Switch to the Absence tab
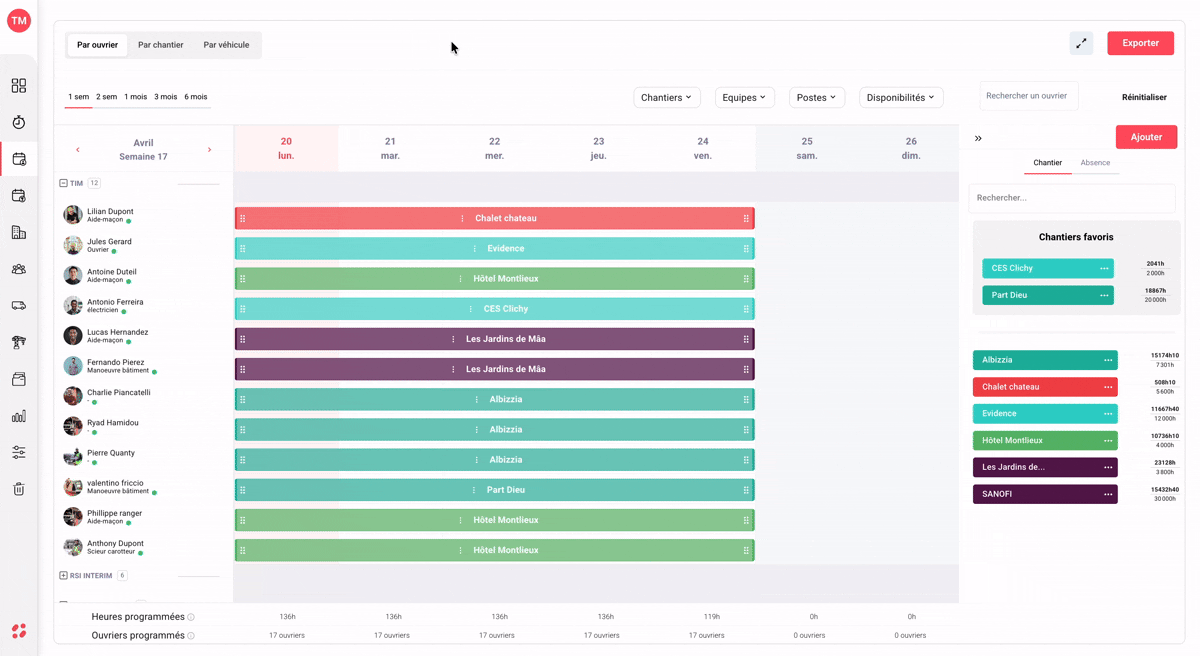The image size is (1200, 656). pos(1095,163)
